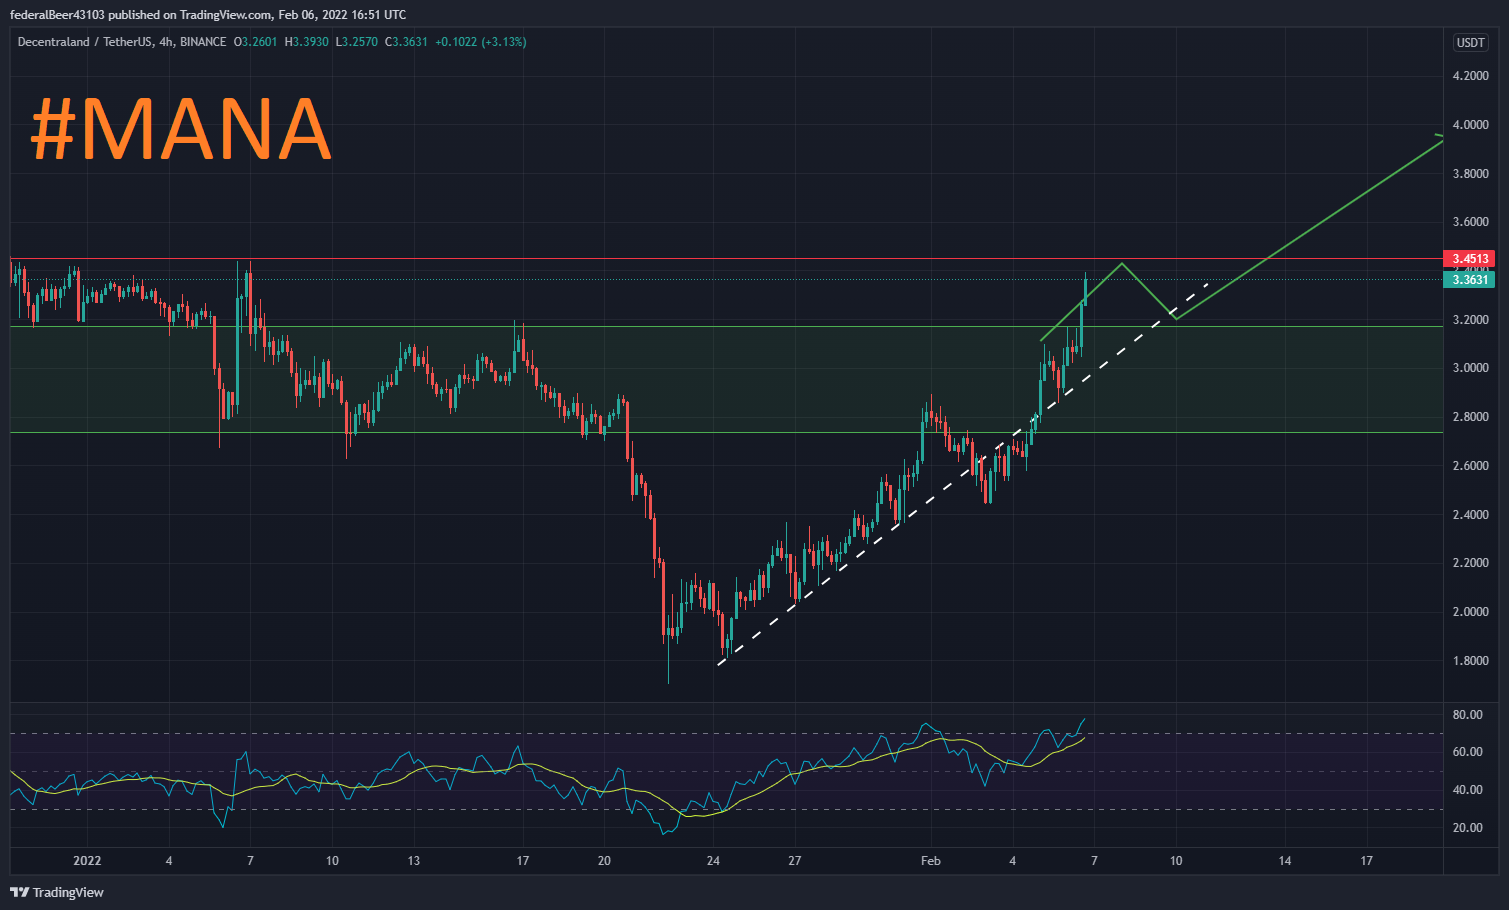Click the 3.6000 price axis label
1509x910 pixels.
pyautogui.click(x=1470, y=222)
